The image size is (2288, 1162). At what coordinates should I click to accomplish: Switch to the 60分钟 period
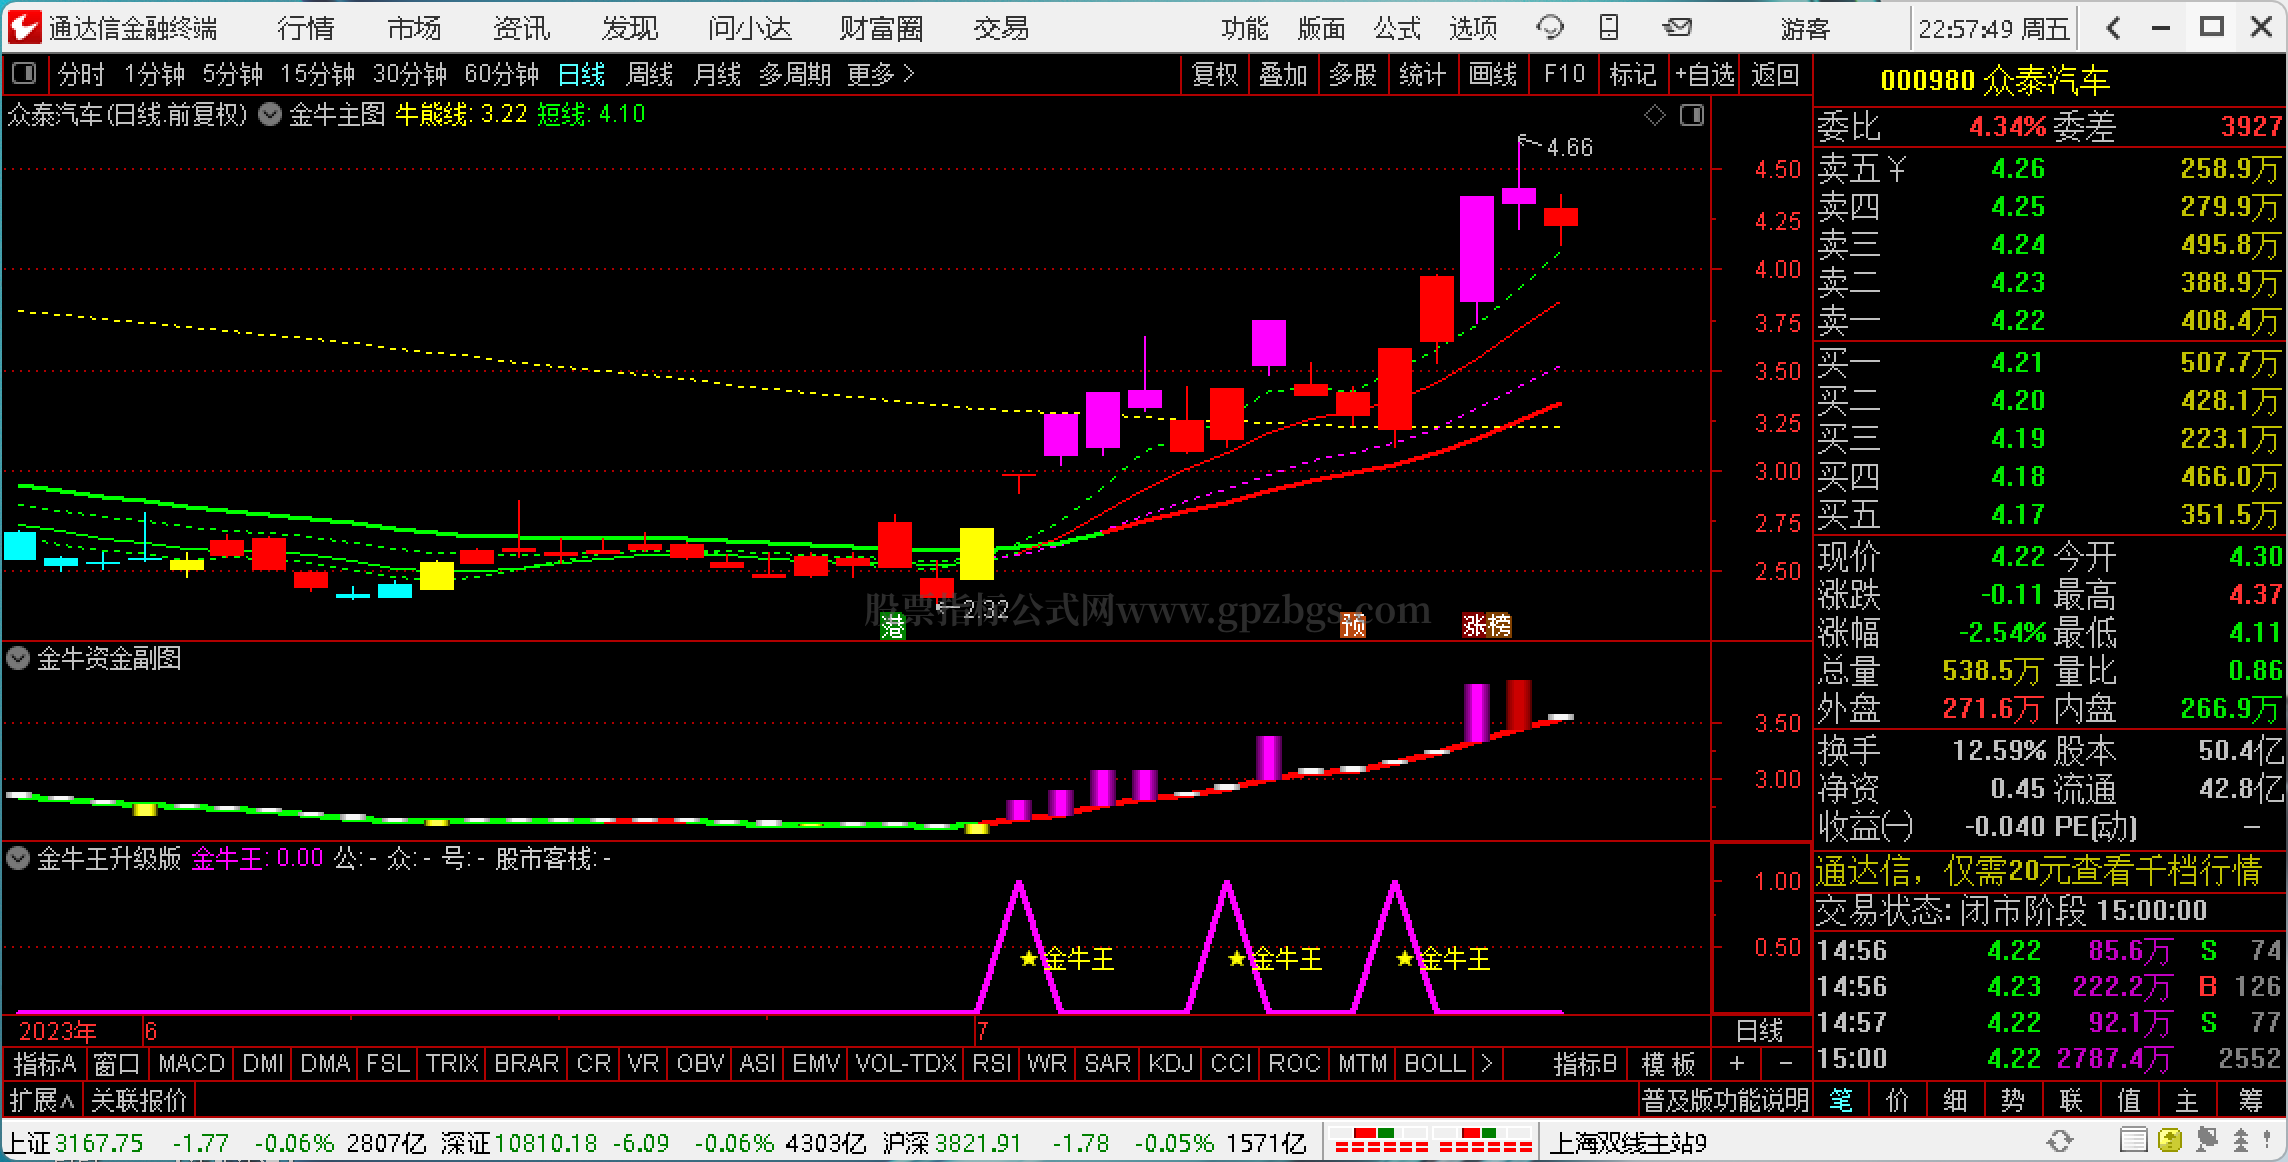(502, 74)
